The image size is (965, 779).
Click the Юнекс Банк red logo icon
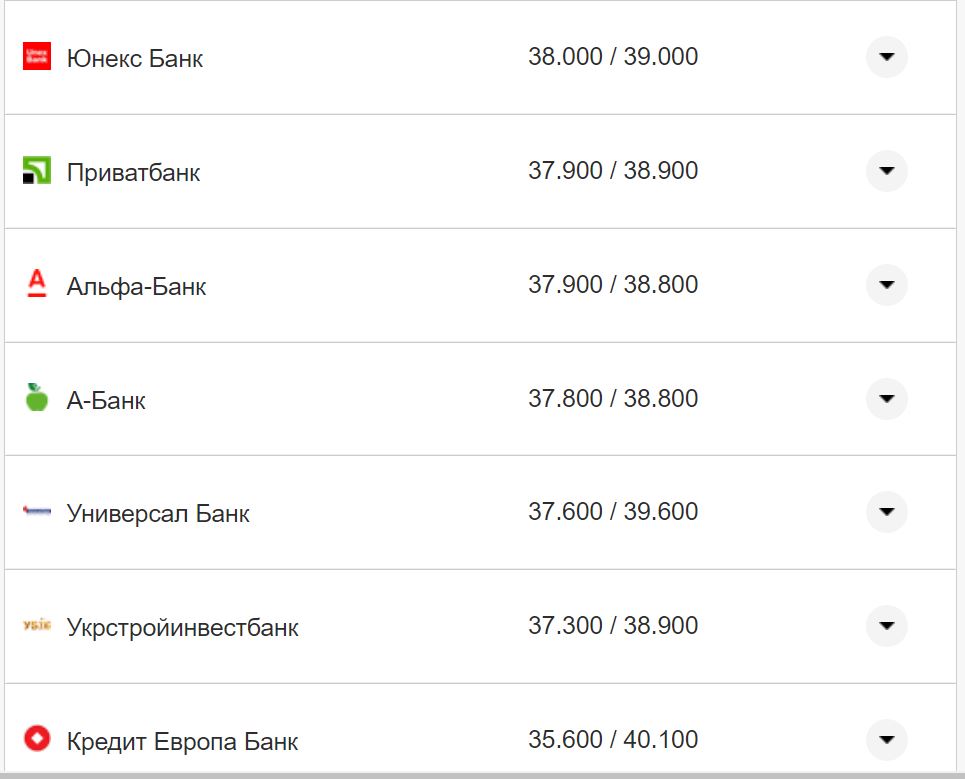click(x=37, y=57)
